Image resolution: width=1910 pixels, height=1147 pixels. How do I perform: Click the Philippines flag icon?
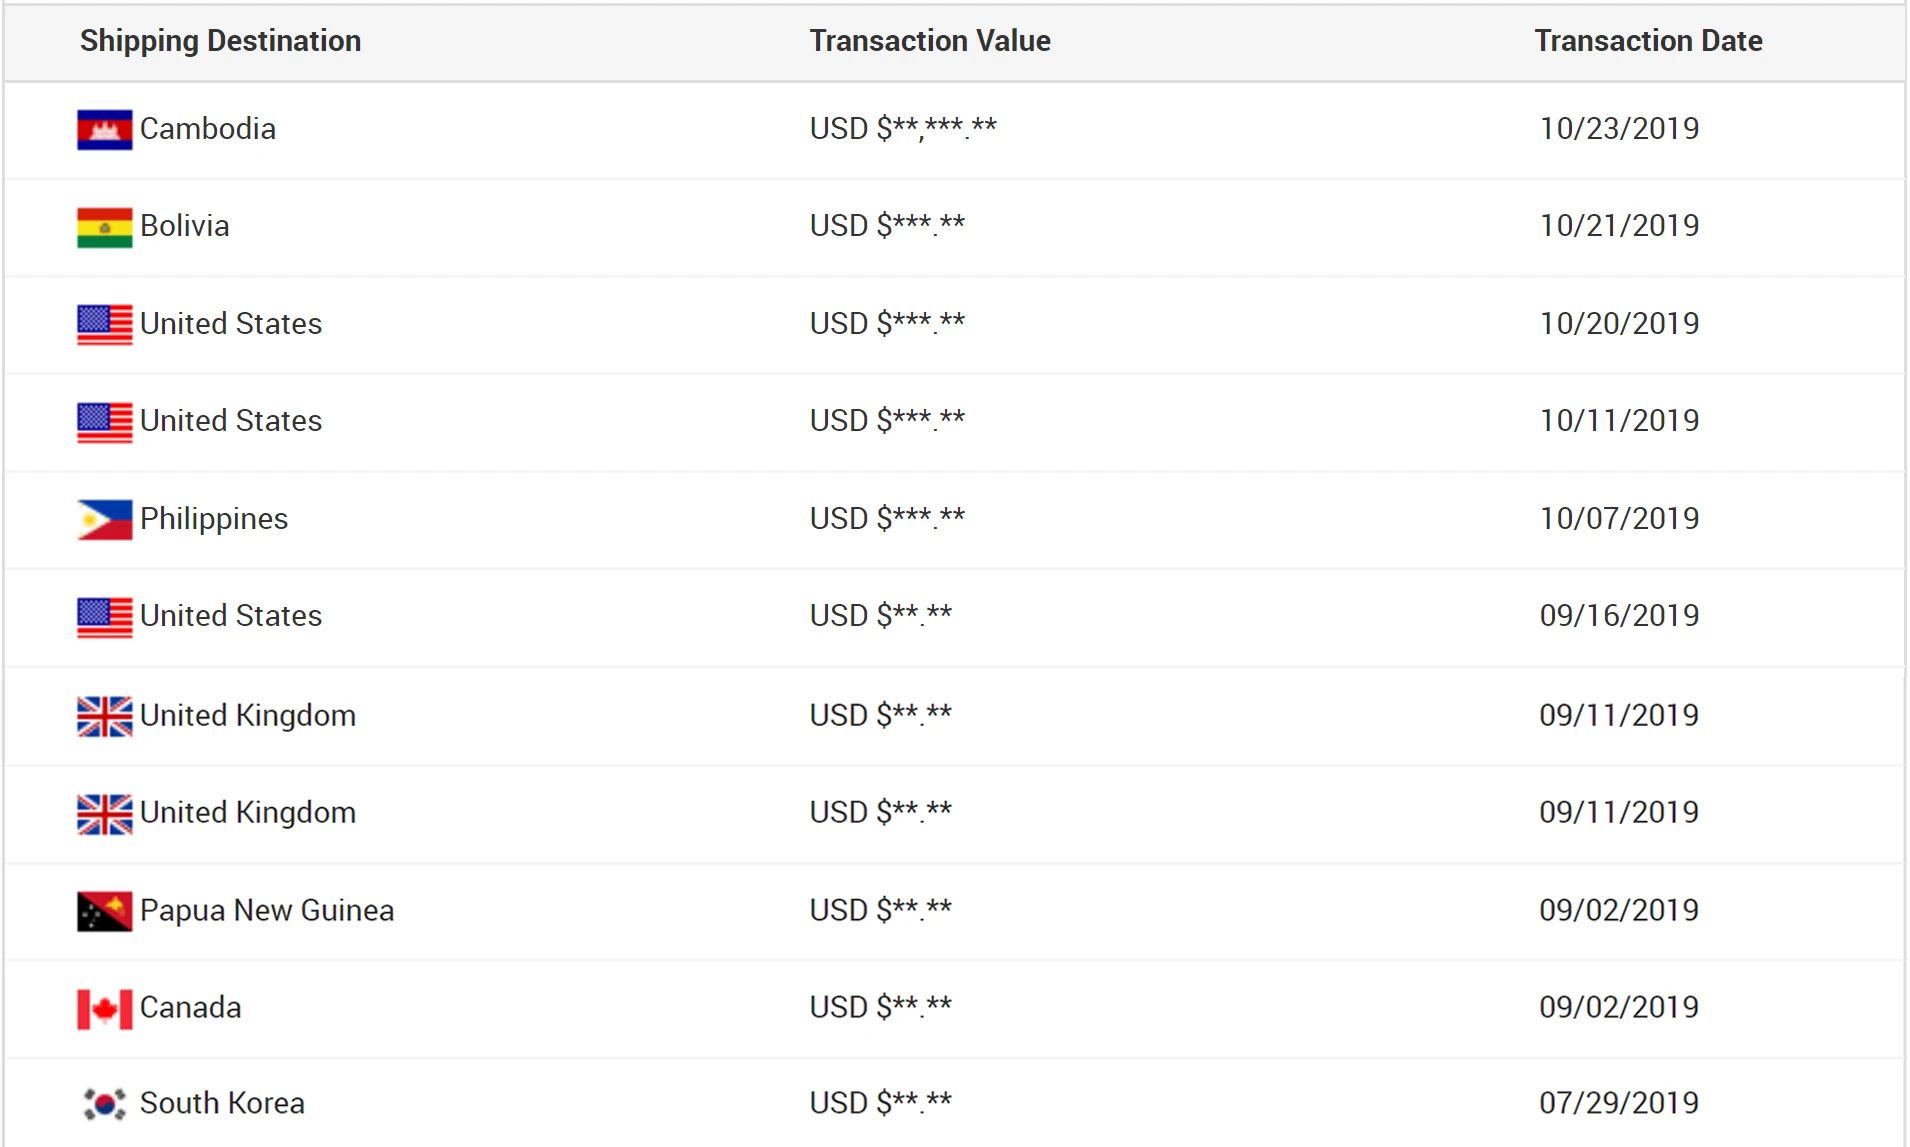pyautogui.click(x=104, y=520)
